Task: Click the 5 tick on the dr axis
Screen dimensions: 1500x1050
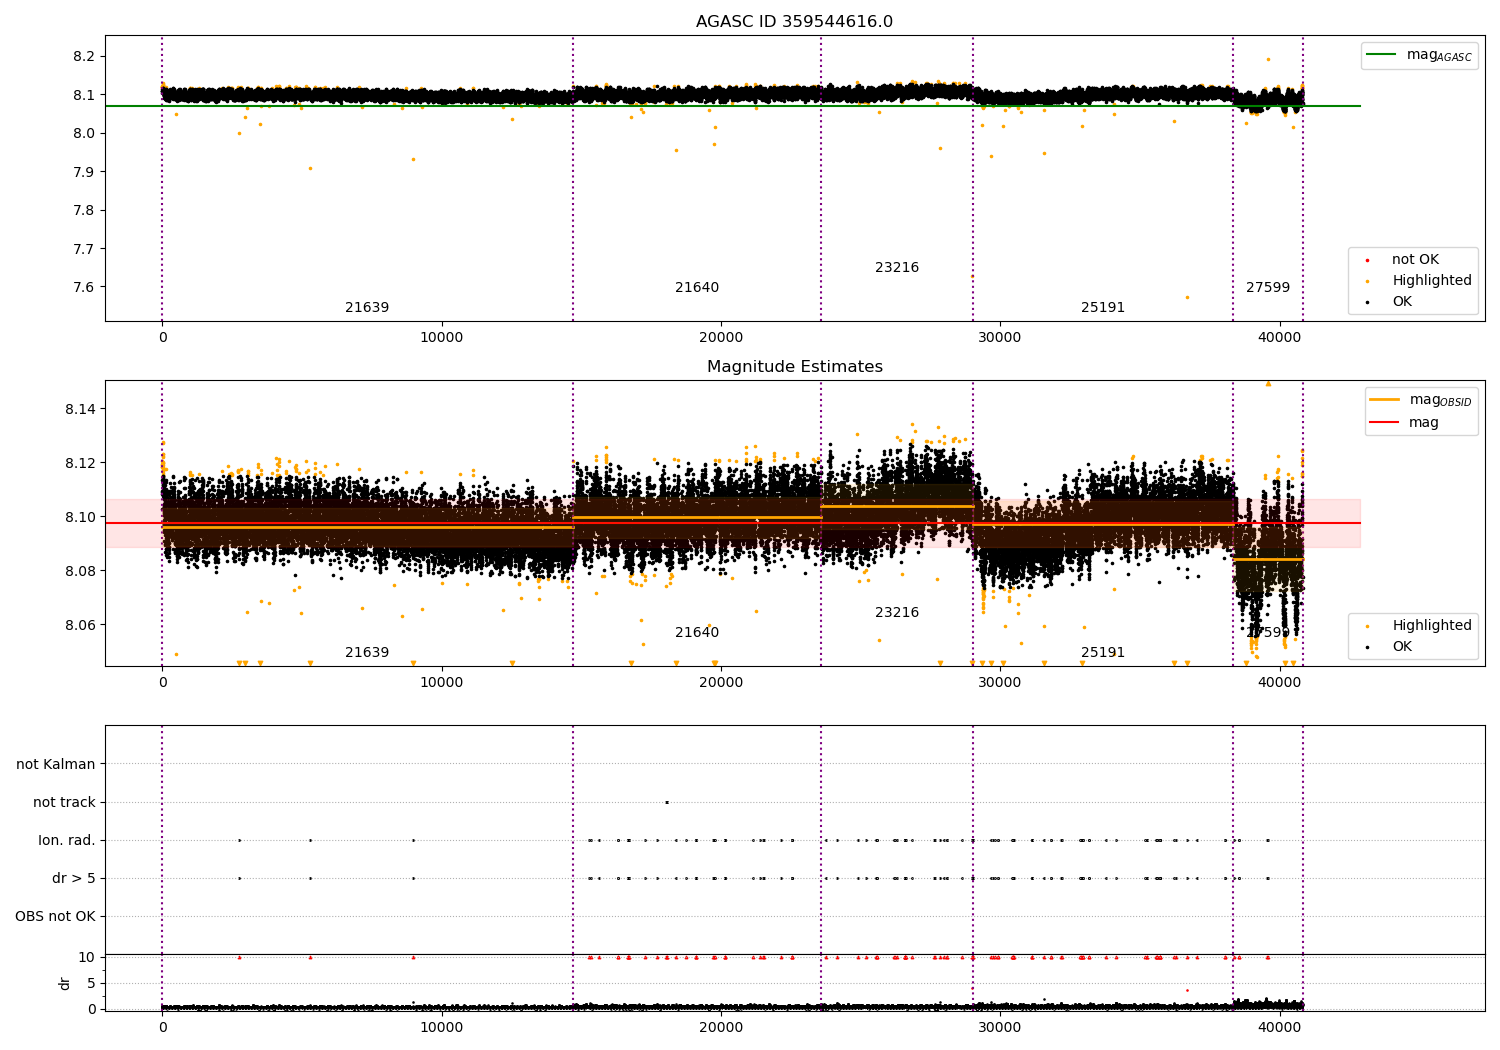Action: coord(91,984)
